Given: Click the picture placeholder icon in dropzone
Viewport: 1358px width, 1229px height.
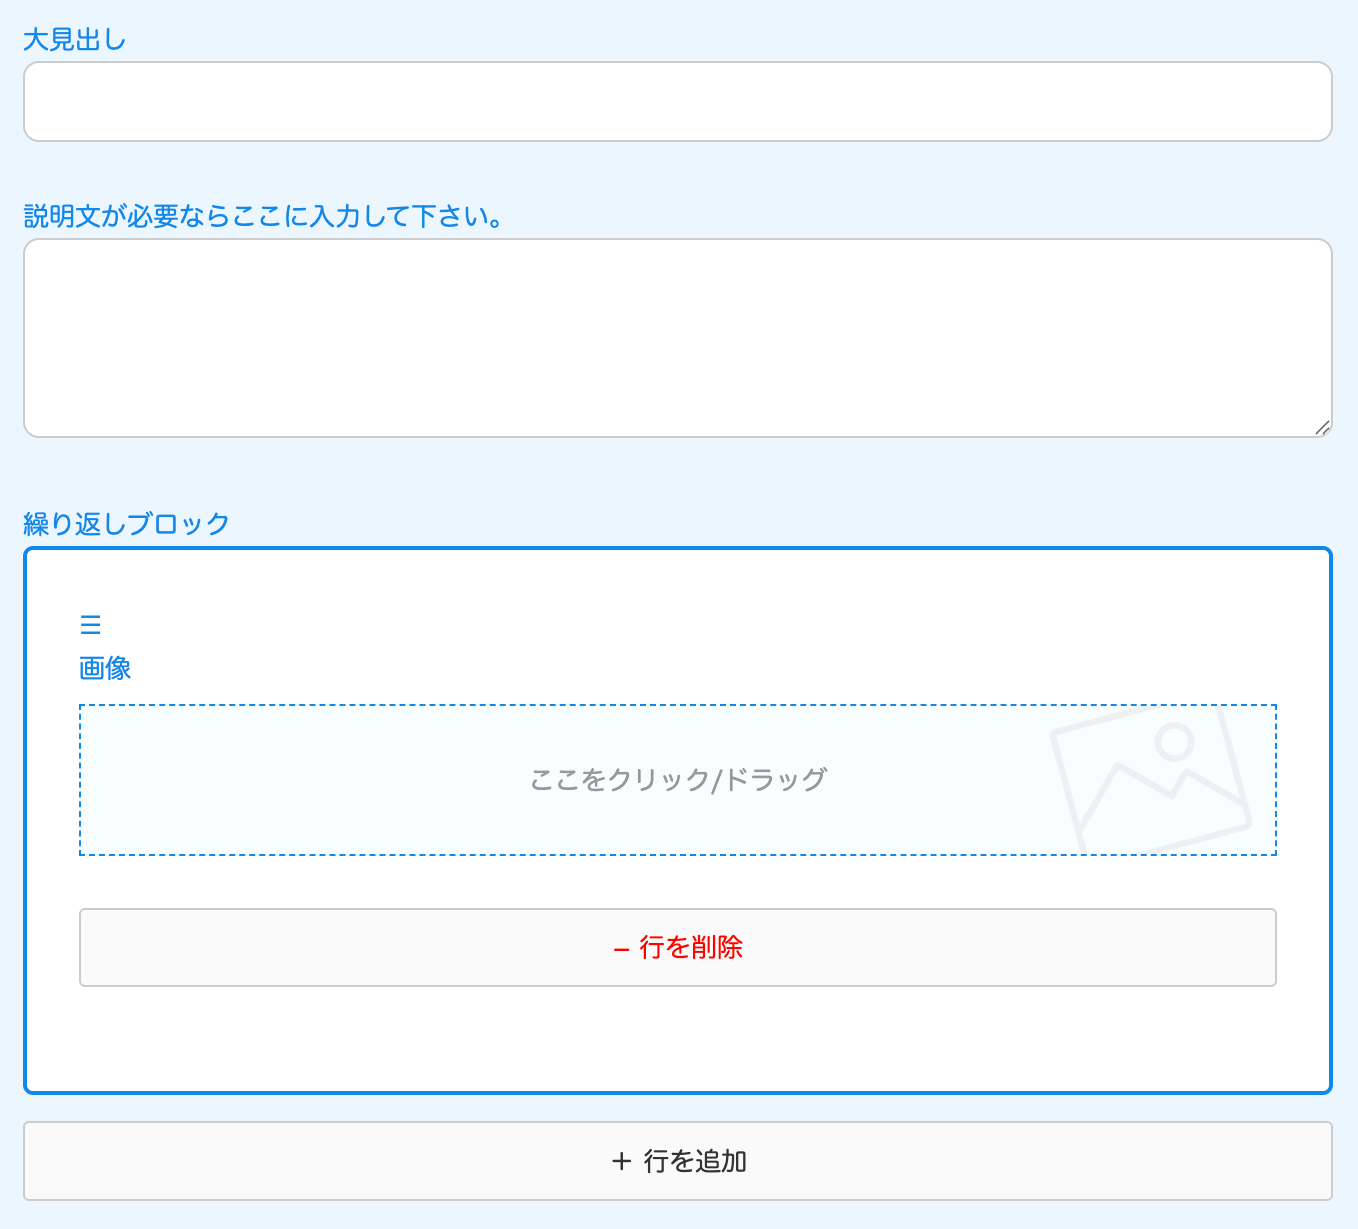Looking at the screenshot, I should pos(1150,780).
